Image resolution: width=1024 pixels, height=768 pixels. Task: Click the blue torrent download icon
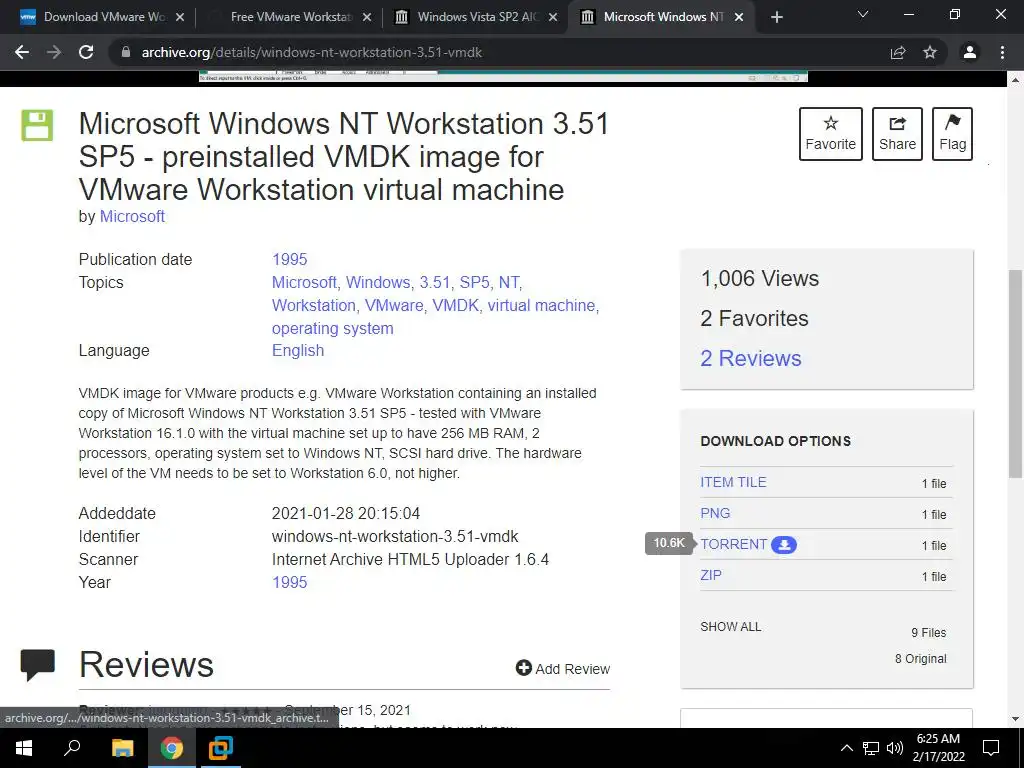784,545
